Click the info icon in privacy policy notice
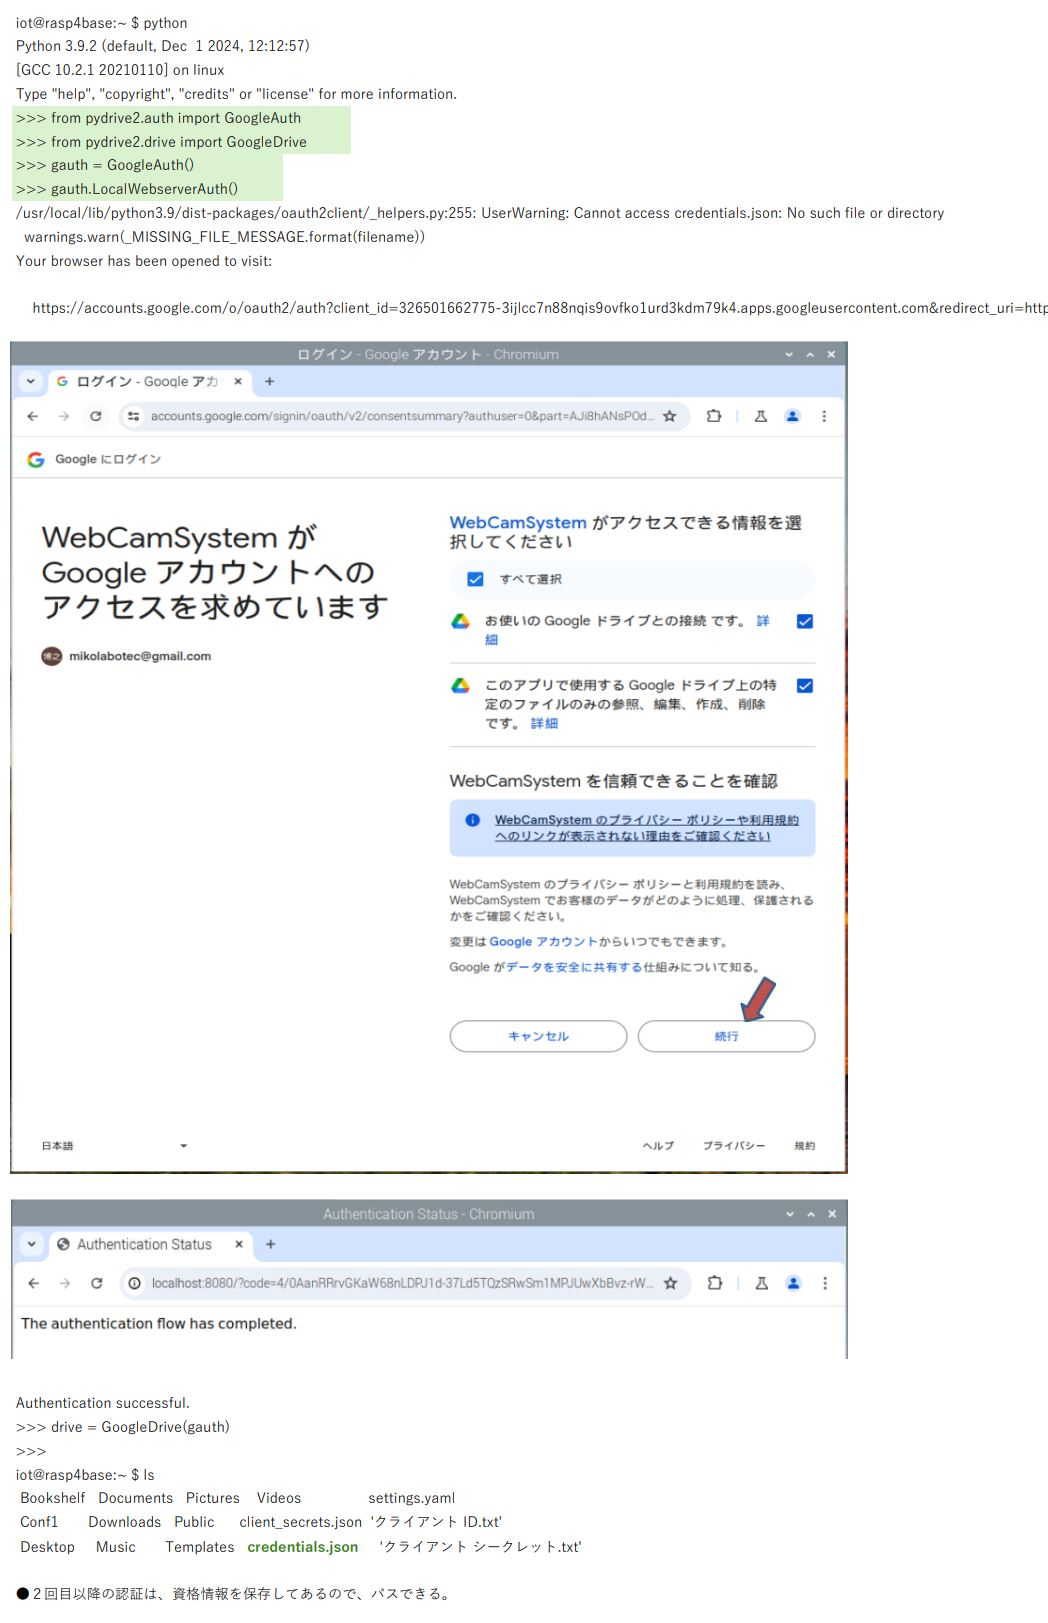The width and height of the screenshot is (1048, 1623). (473, 820)
